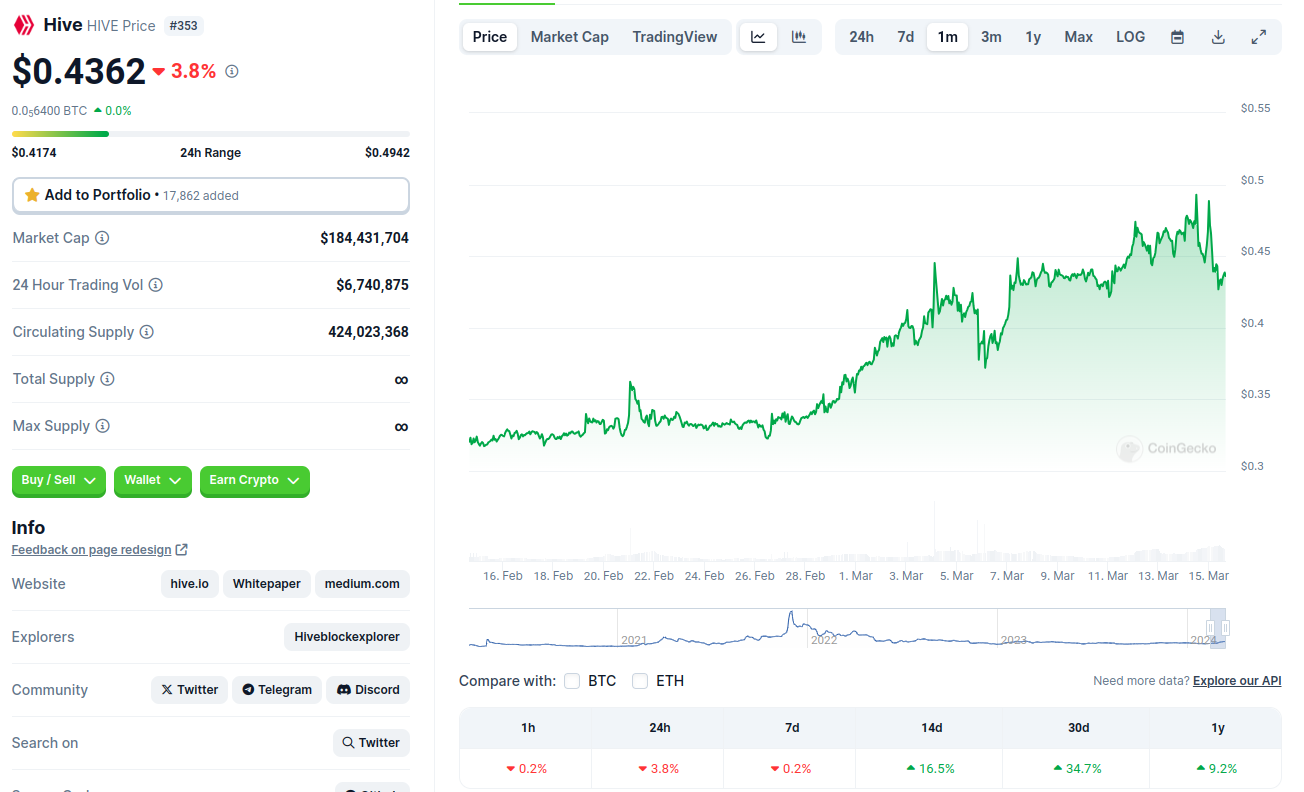
Task: Set chart range to 1m
Action: pyautogui.click(x=947, y=37)
